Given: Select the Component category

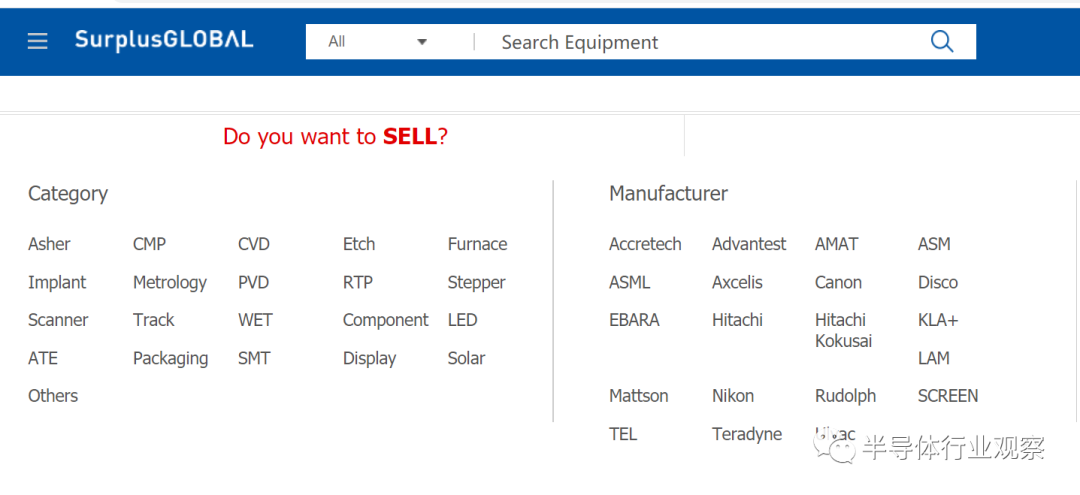Looking at the screenshot, I should 385,321.
